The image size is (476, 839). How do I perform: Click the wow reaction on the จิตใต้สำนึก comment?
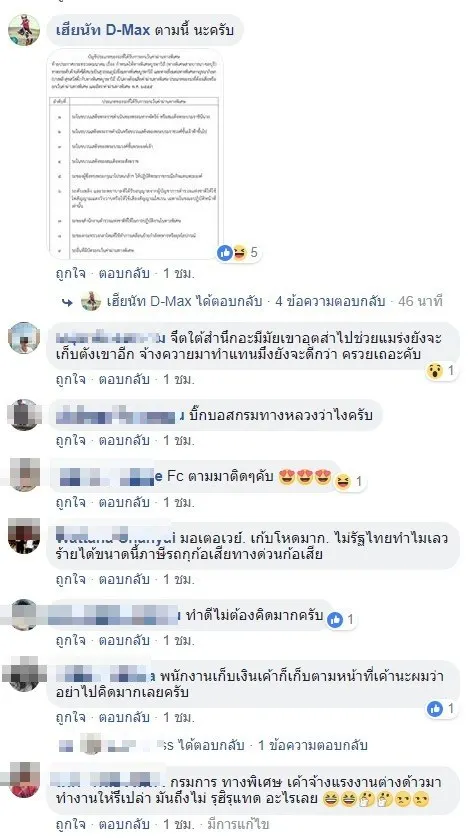click(434, 370)
